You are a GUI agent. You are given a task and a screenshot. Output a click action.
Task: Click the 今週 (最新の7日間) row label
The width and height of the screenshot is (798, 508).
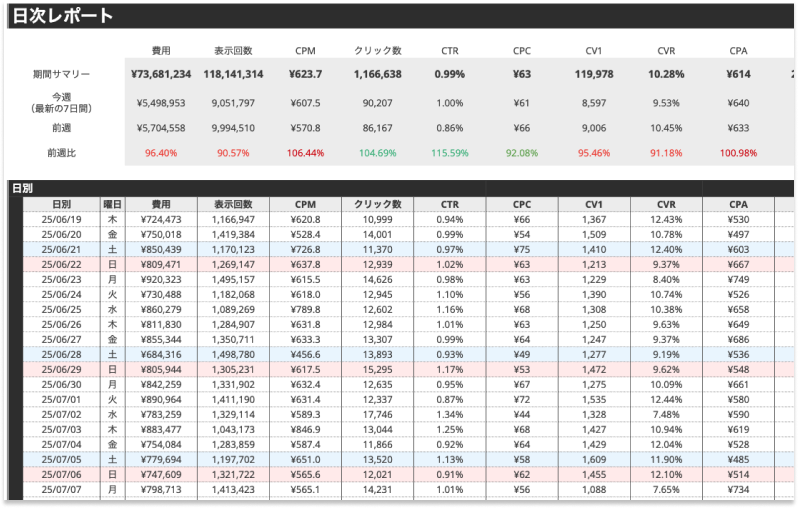tap(62, 102)
